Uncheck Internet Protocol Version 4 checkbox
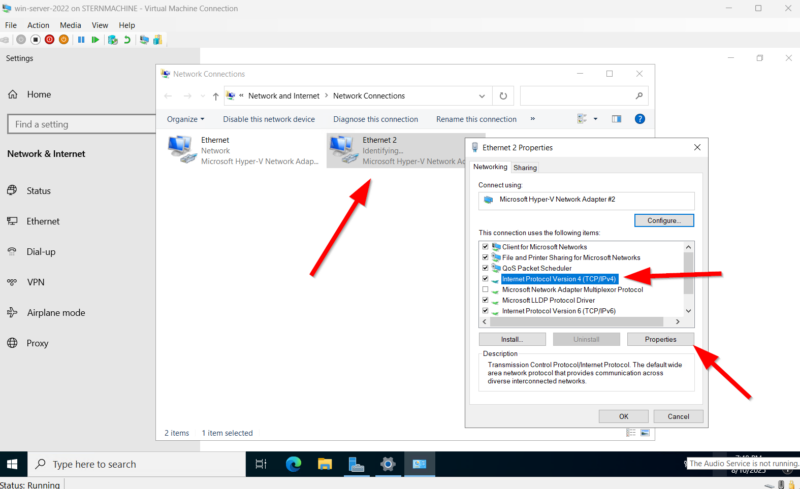This screenshot has width=800, height=489. [x=485, y=279]
